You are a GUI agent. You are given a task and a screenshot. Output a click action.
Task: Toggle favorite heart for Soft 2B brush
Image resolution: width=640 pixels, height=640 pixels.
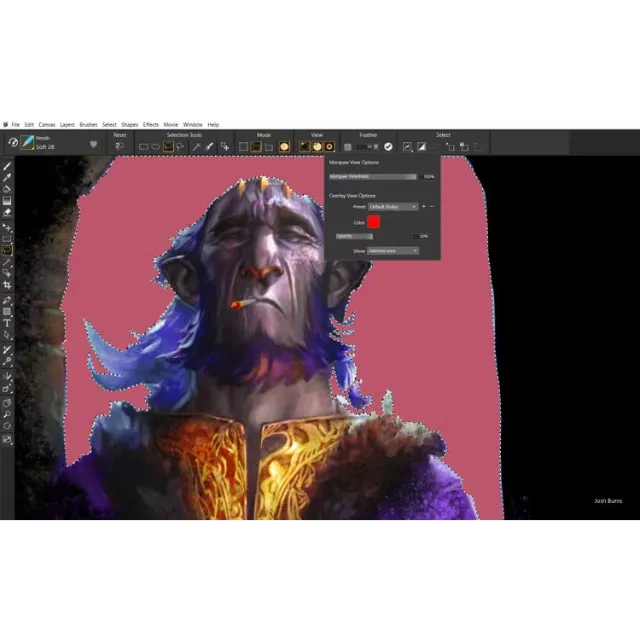[x=93, y=144]
